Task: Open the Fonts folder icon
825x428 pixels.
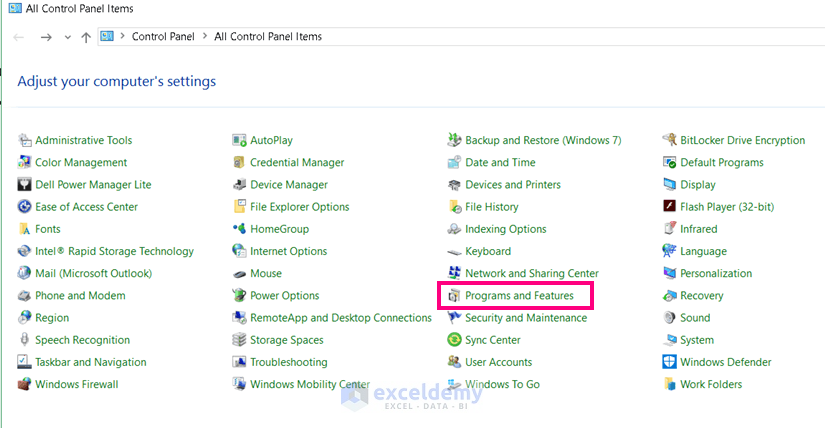Action: point(24,228)
